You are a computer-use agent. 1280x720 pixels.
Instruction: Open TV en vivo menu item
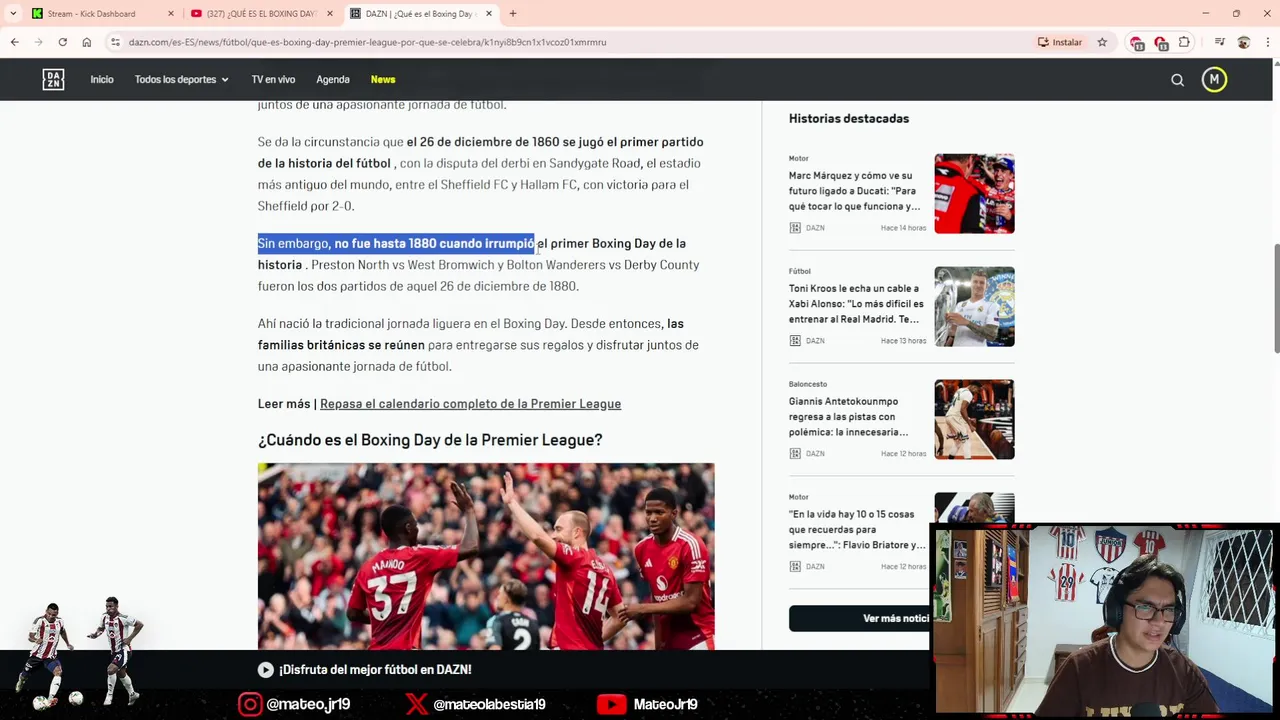273,80
